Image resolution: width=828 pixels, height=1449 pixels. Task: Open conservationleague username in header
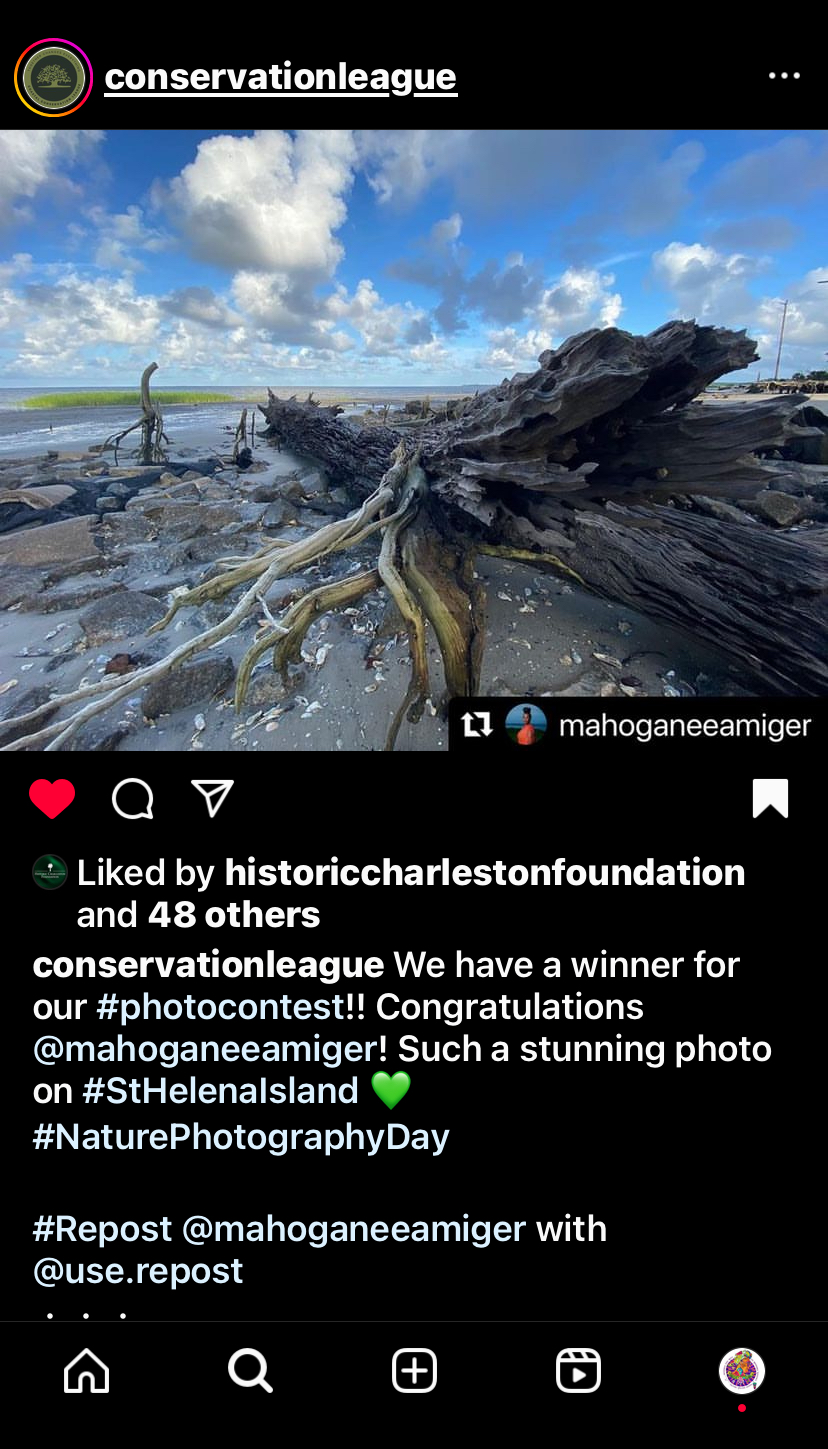pos(281,77)
